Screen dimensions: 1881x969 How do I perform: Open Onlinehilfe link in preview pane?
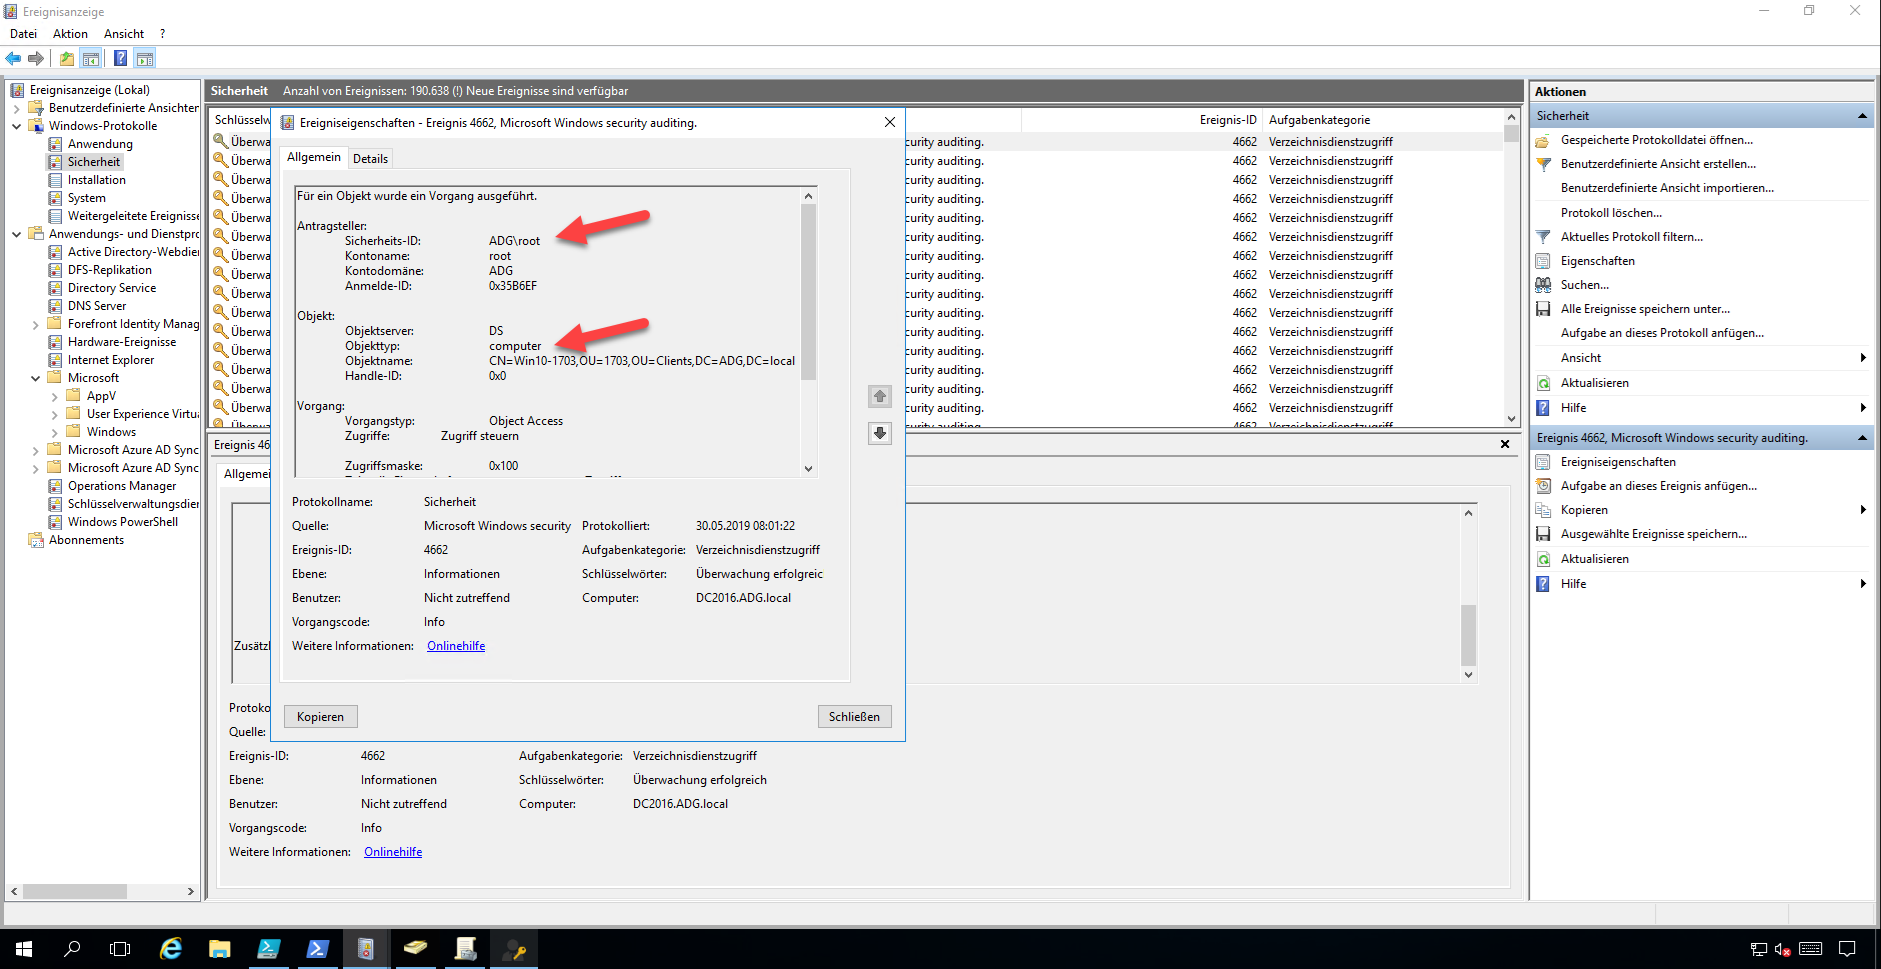pyautogui.click(x=393, y=852)
